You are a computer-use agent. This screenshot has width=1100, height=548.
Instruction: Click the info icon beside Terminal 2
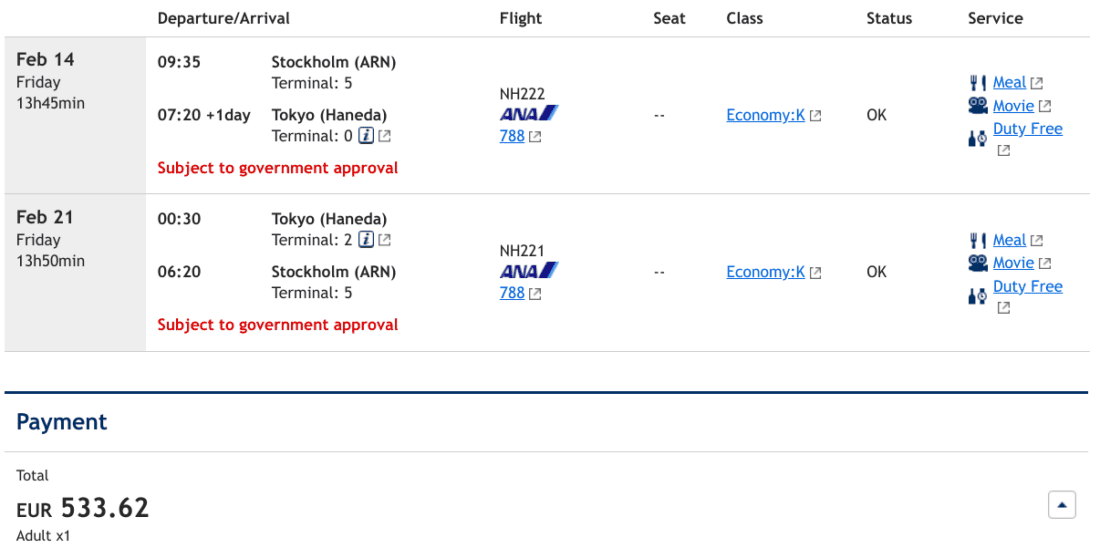pos(366,240)
